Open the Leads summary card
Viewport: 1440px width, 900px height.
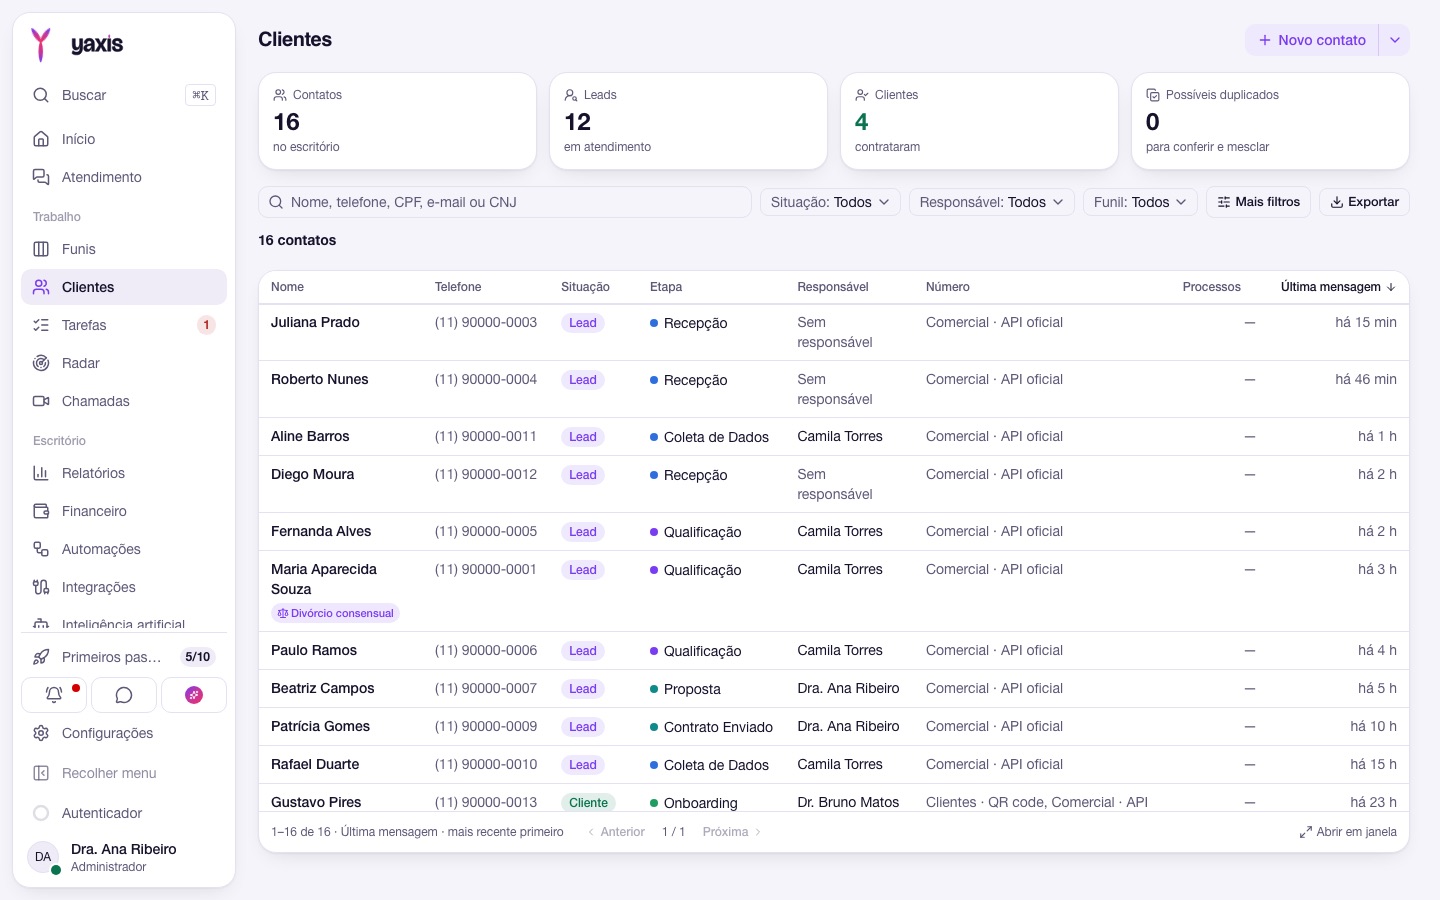tap(688, 121)
